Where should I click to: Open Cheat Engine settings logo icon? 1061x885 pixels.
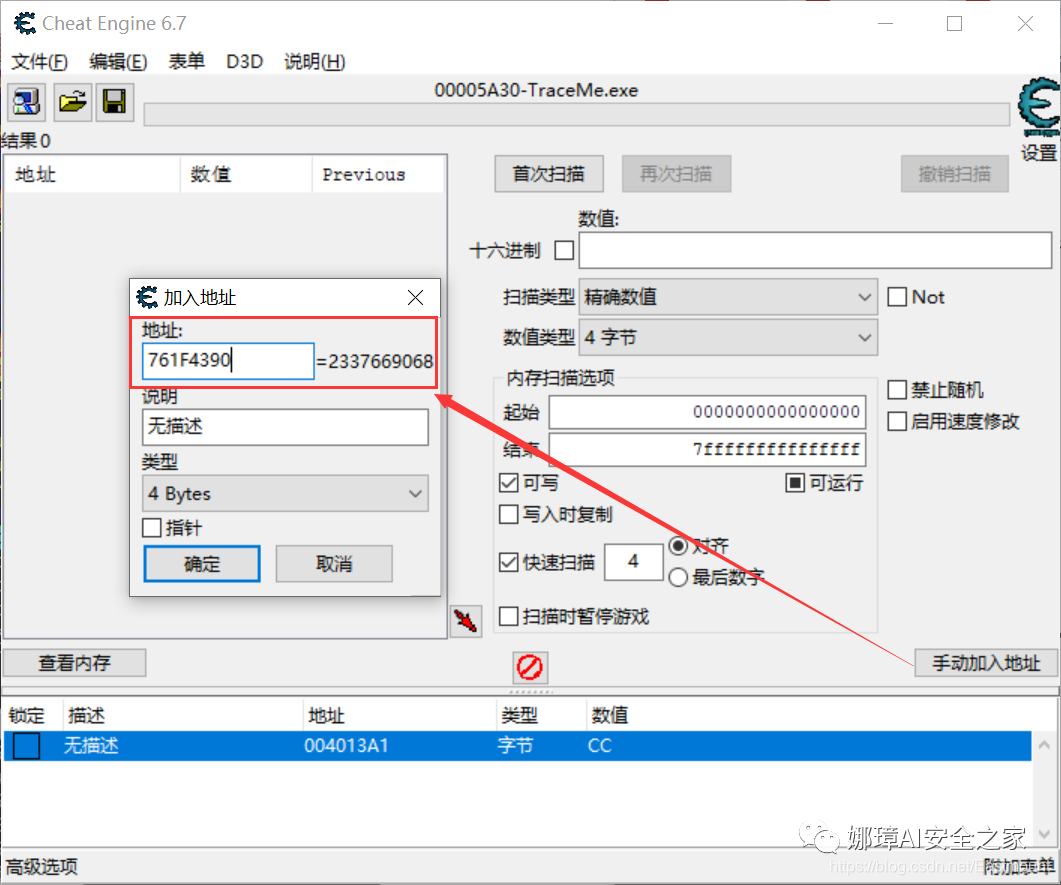coord(1039,108)
